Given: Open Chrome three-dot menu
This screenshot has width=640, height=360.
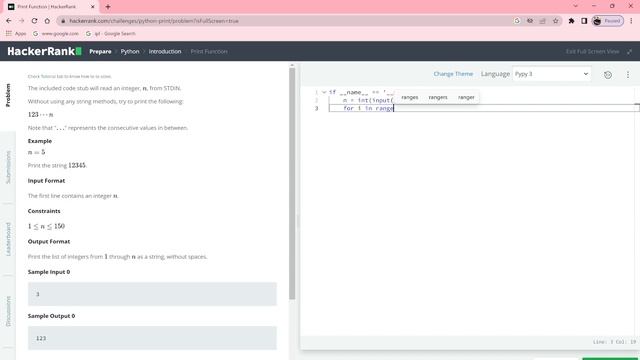Looking at the screenshot, I should [x=631, y=21].
